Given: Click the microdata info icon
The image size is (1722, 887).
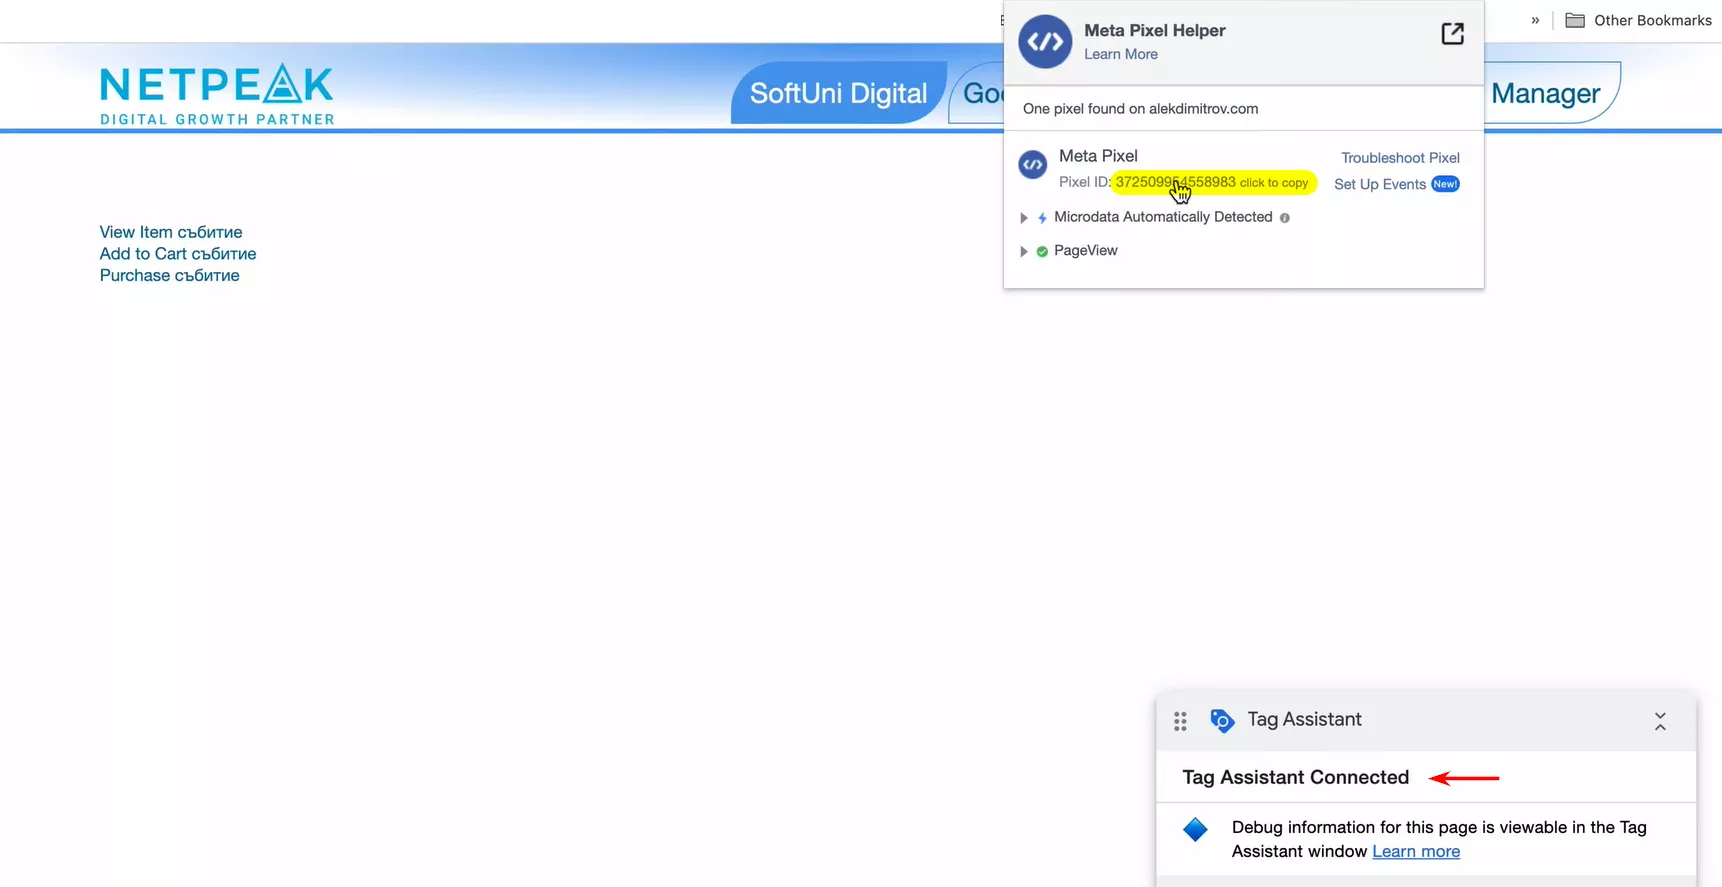Looking at the screenshot, I should (x=1285, y=218).
